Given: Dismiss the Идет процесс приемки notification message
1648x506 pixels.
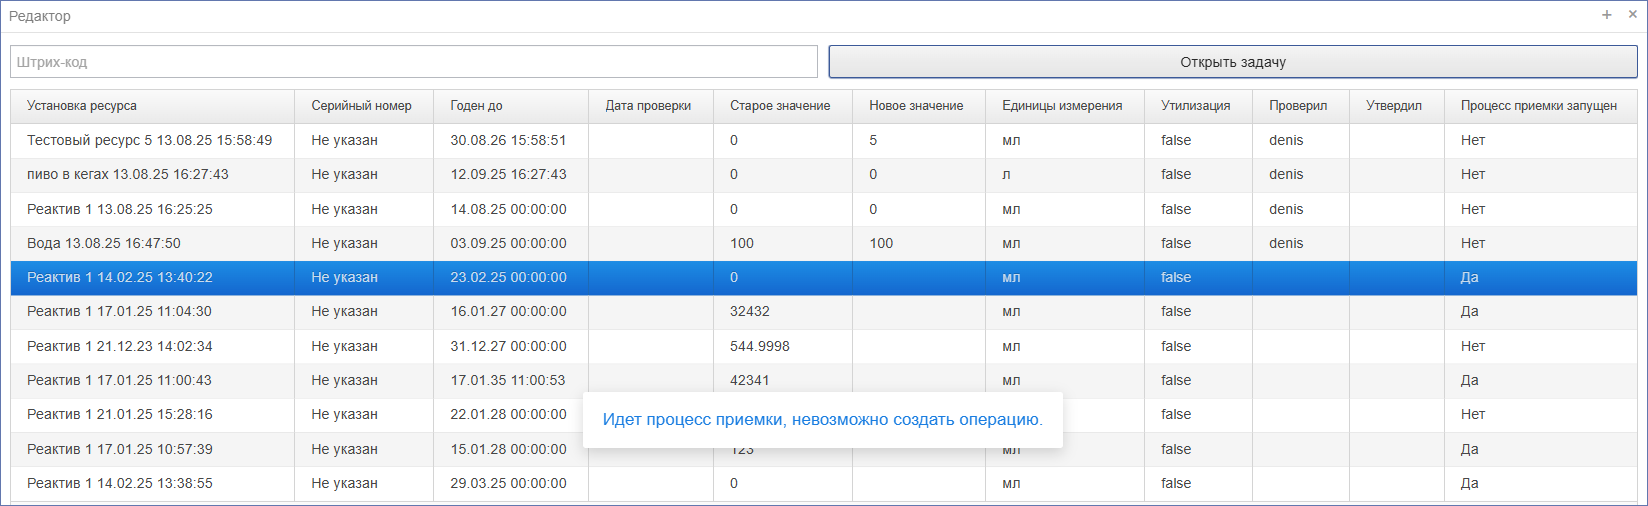Looking at the screenshot, I should click(822, 420).
